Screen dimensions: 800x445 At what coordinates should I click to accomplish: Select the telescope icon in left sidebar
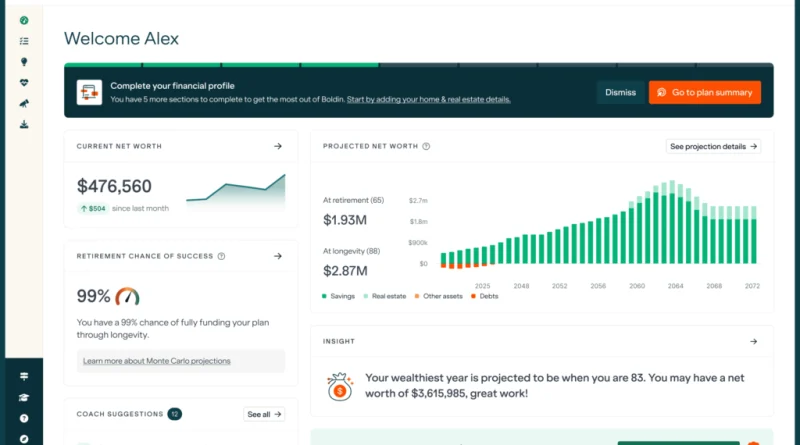(x=24, y=104)
